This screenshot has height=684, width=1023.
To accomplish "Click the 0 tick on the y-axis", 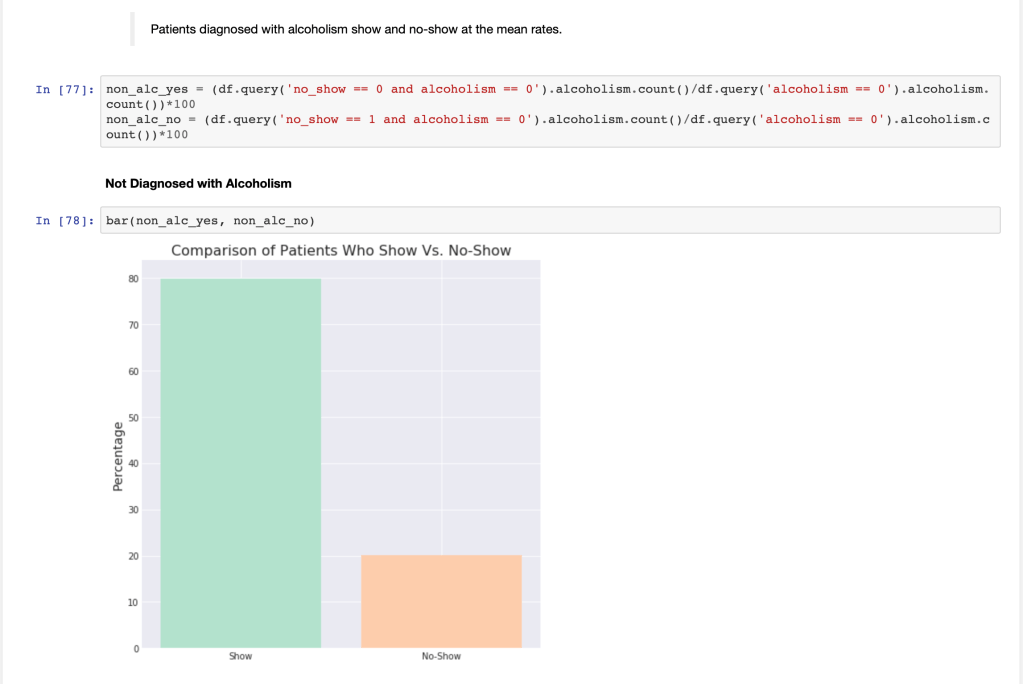I will [x=135, y=649].
